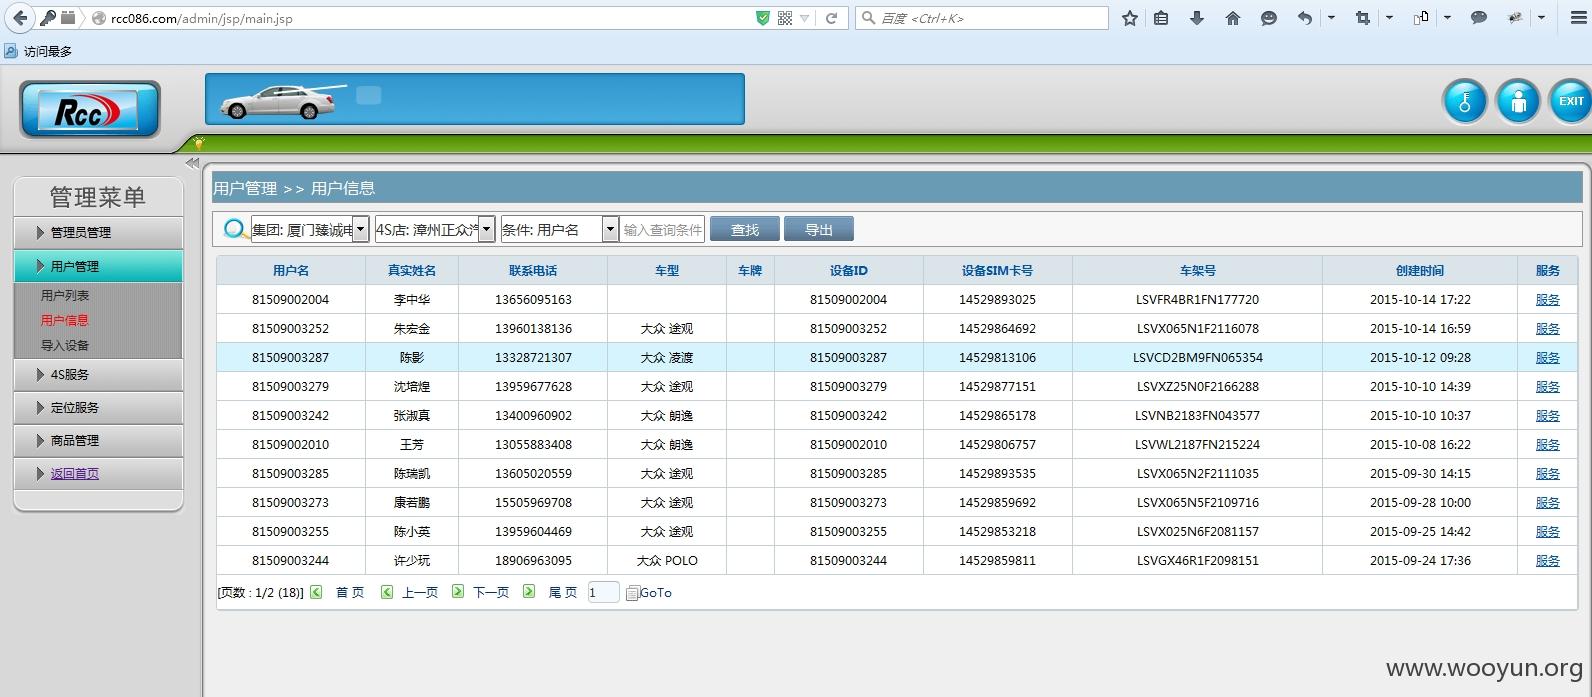Click the round EXIT button
This screenshot has width=1592, height=697.
[x=1571, y=101]
